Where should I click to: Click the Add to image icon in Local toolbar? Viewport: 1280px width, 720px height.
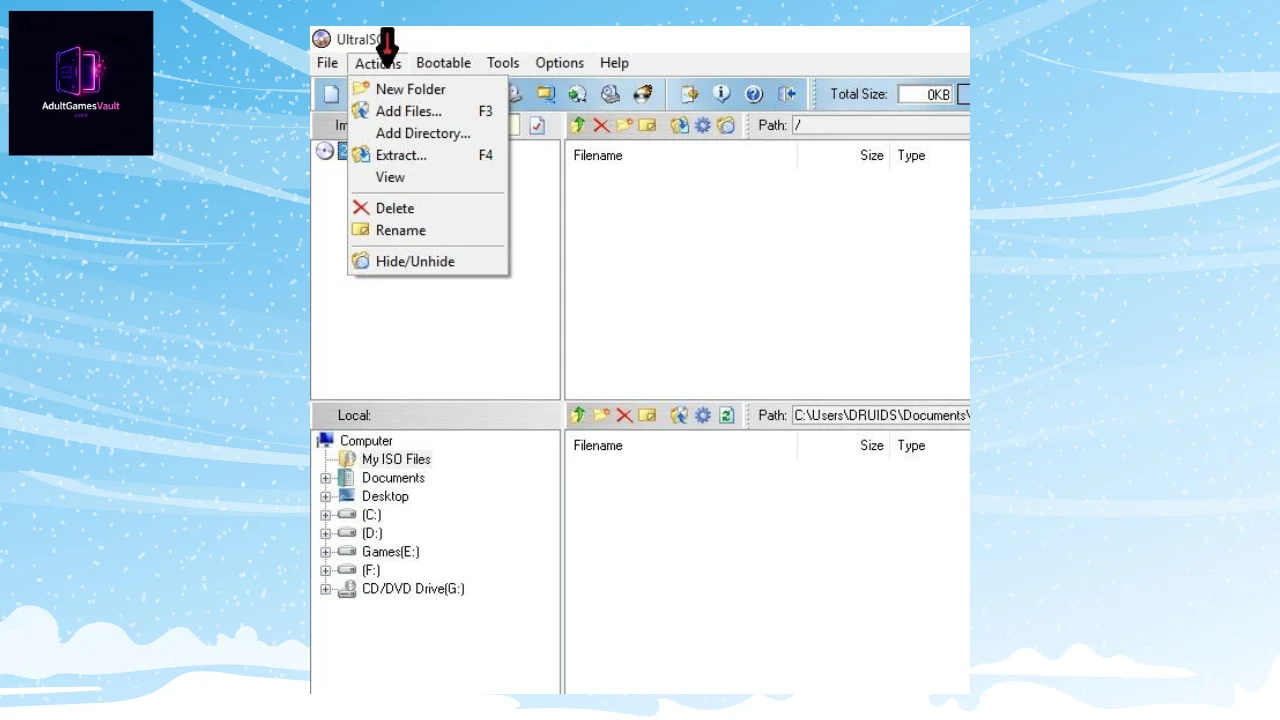pyautogui.click(x=680, y=415)
